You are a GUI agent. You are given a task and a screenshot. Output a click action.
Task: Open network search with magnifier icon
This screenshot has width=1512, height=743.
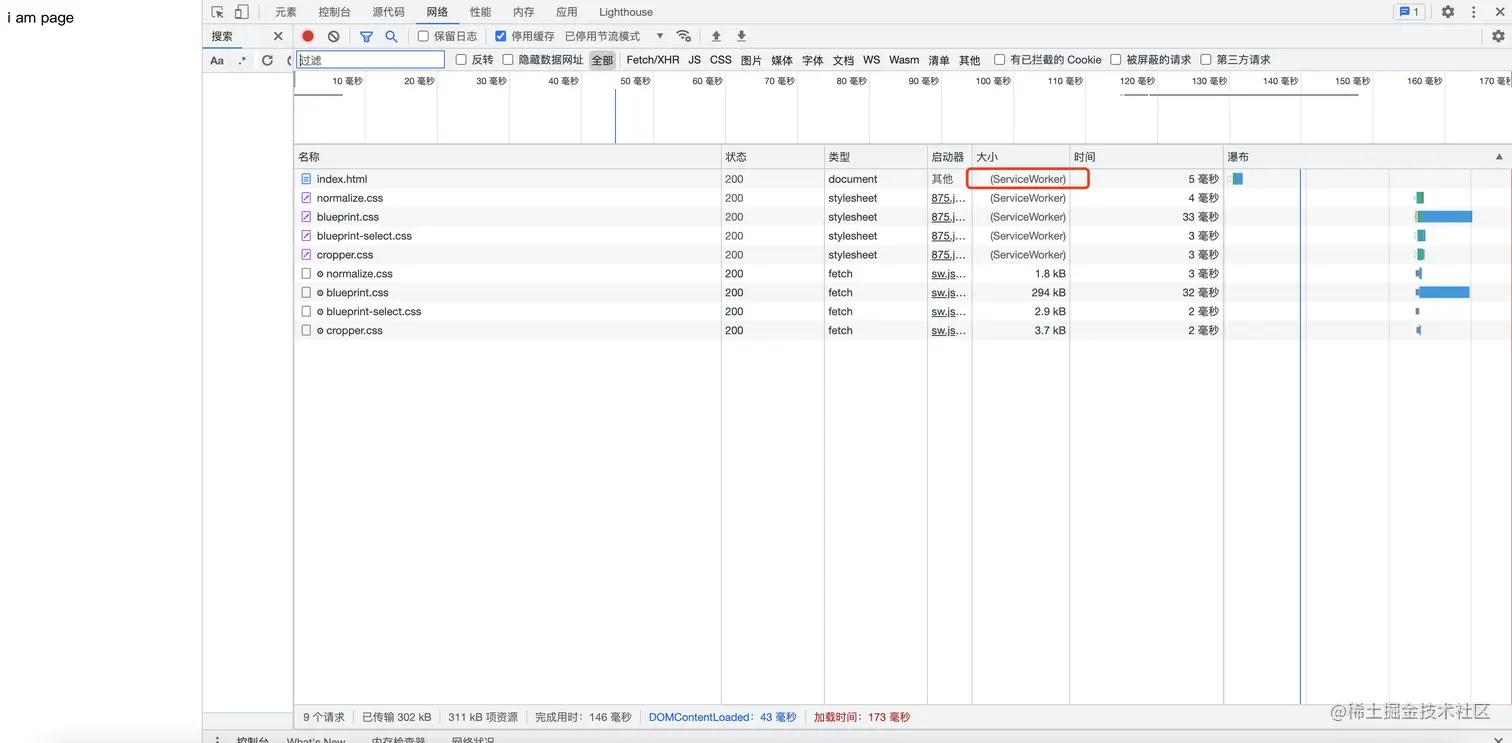pos(391,36)
